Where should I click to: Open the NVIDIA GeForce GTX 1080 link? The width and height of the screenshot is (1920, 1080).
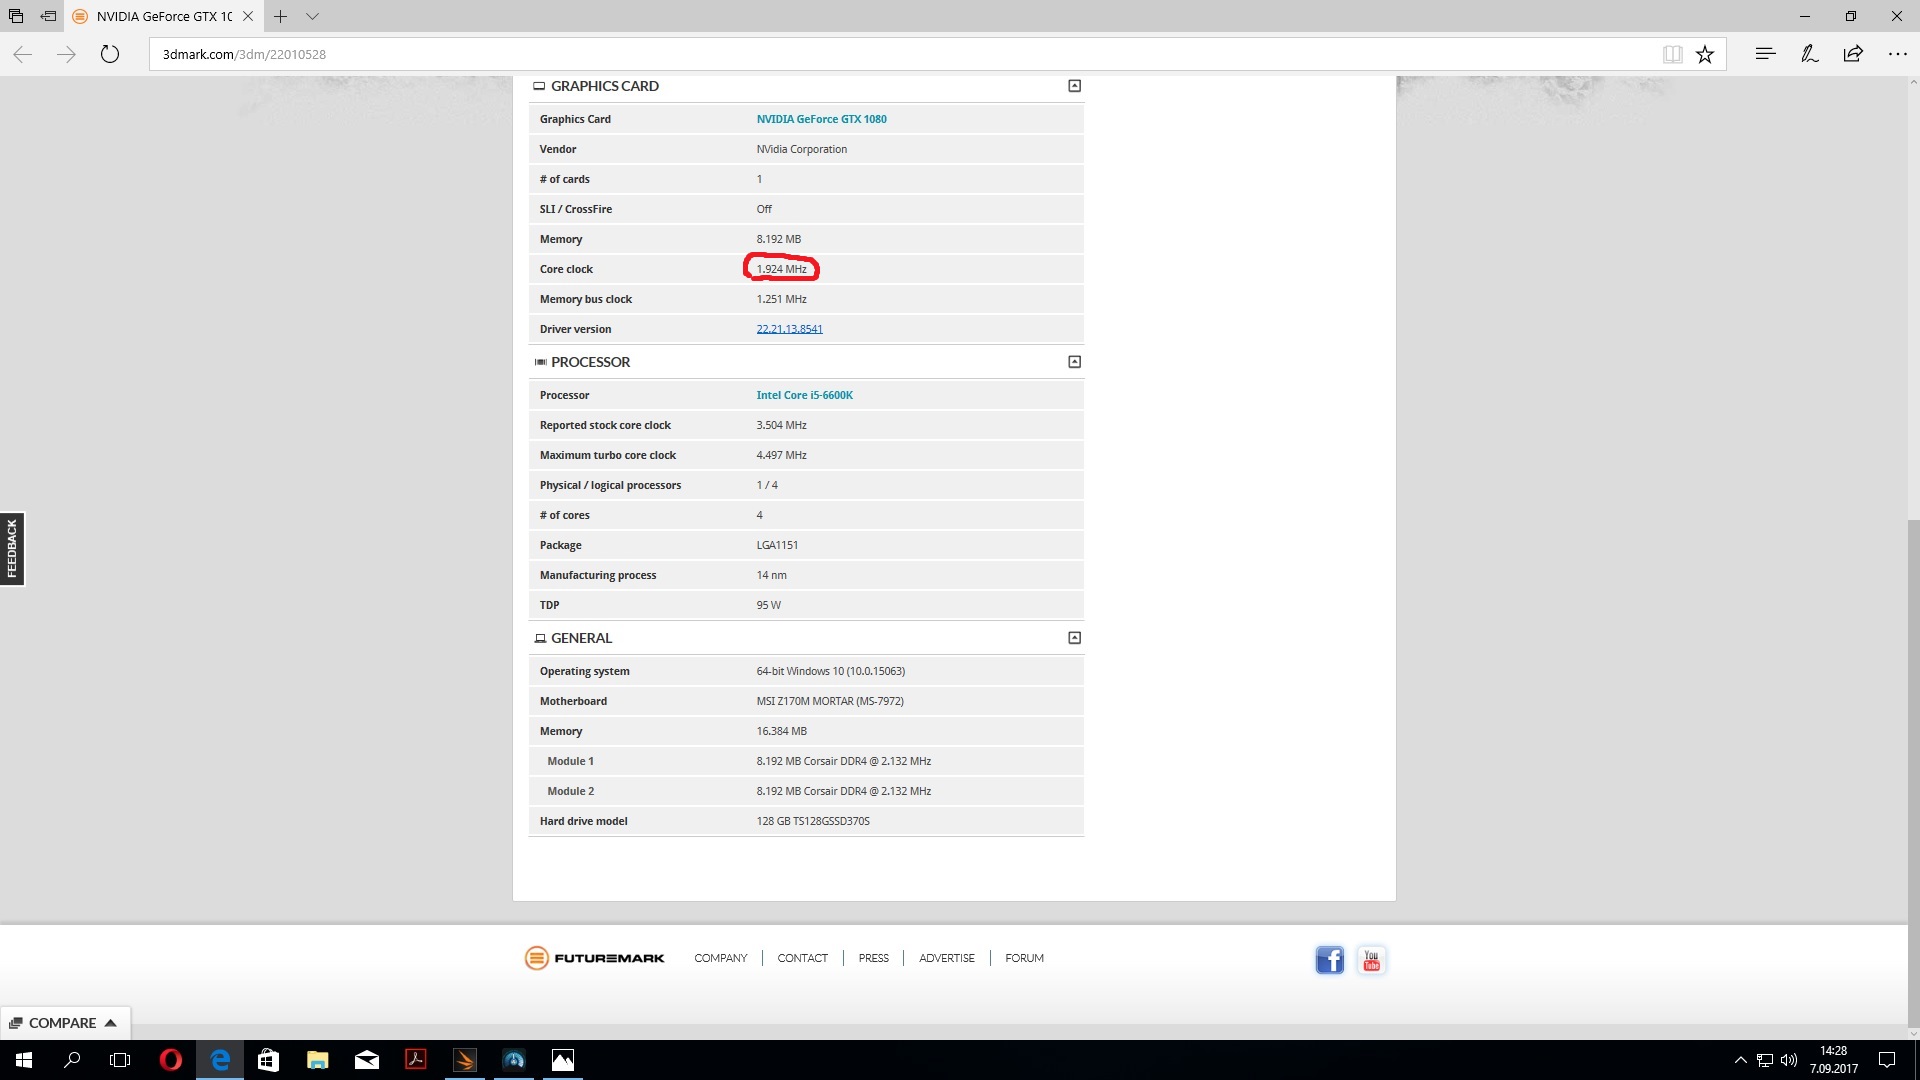pyautogui.click(x=821, y=119)
